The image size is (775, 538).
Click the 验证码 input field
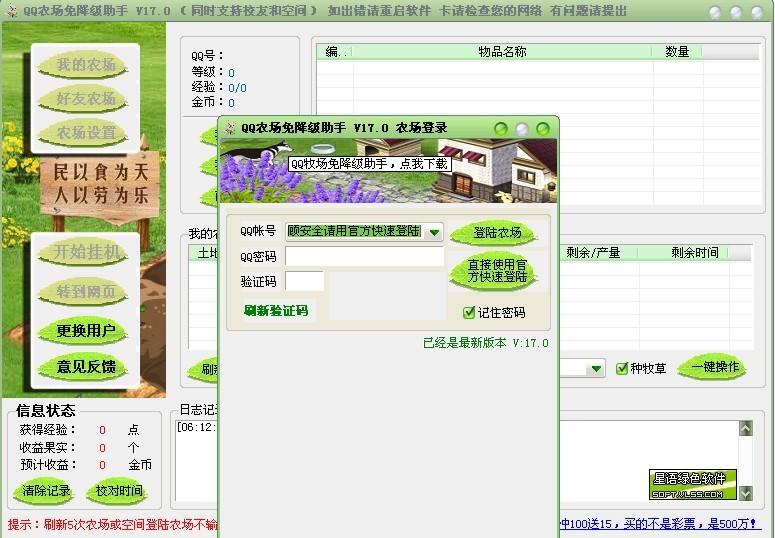point(304,281)
